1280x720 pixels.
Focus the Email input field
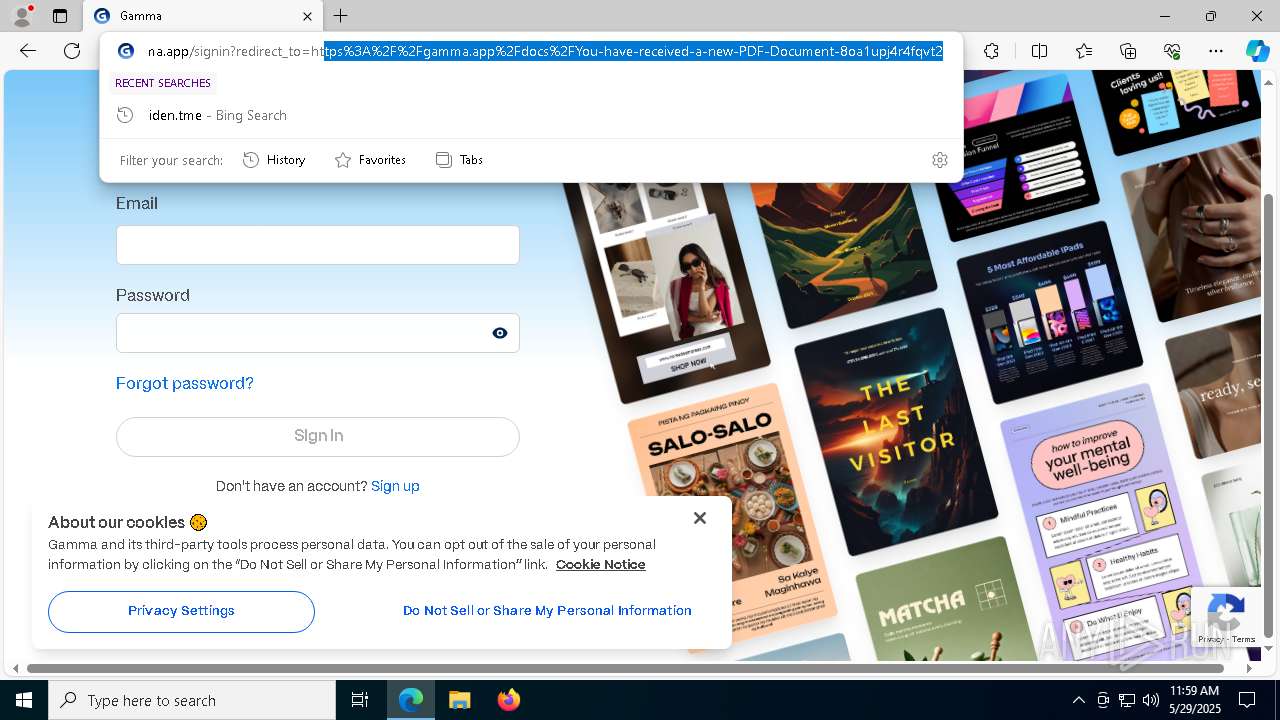[x=317, y=245]
